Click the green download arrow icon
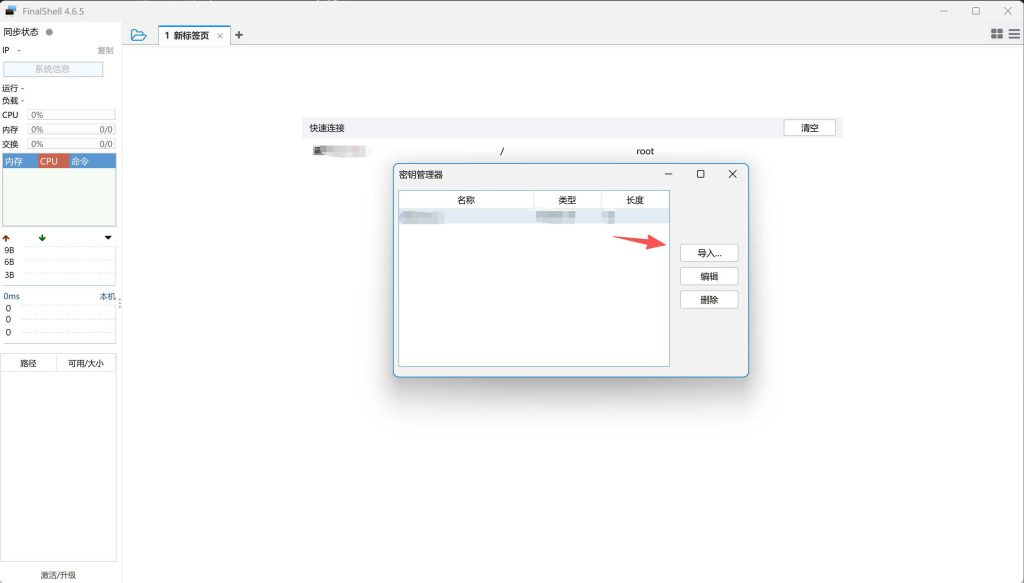This screenshot has height=583, width=1024. (x=42, y=238)
